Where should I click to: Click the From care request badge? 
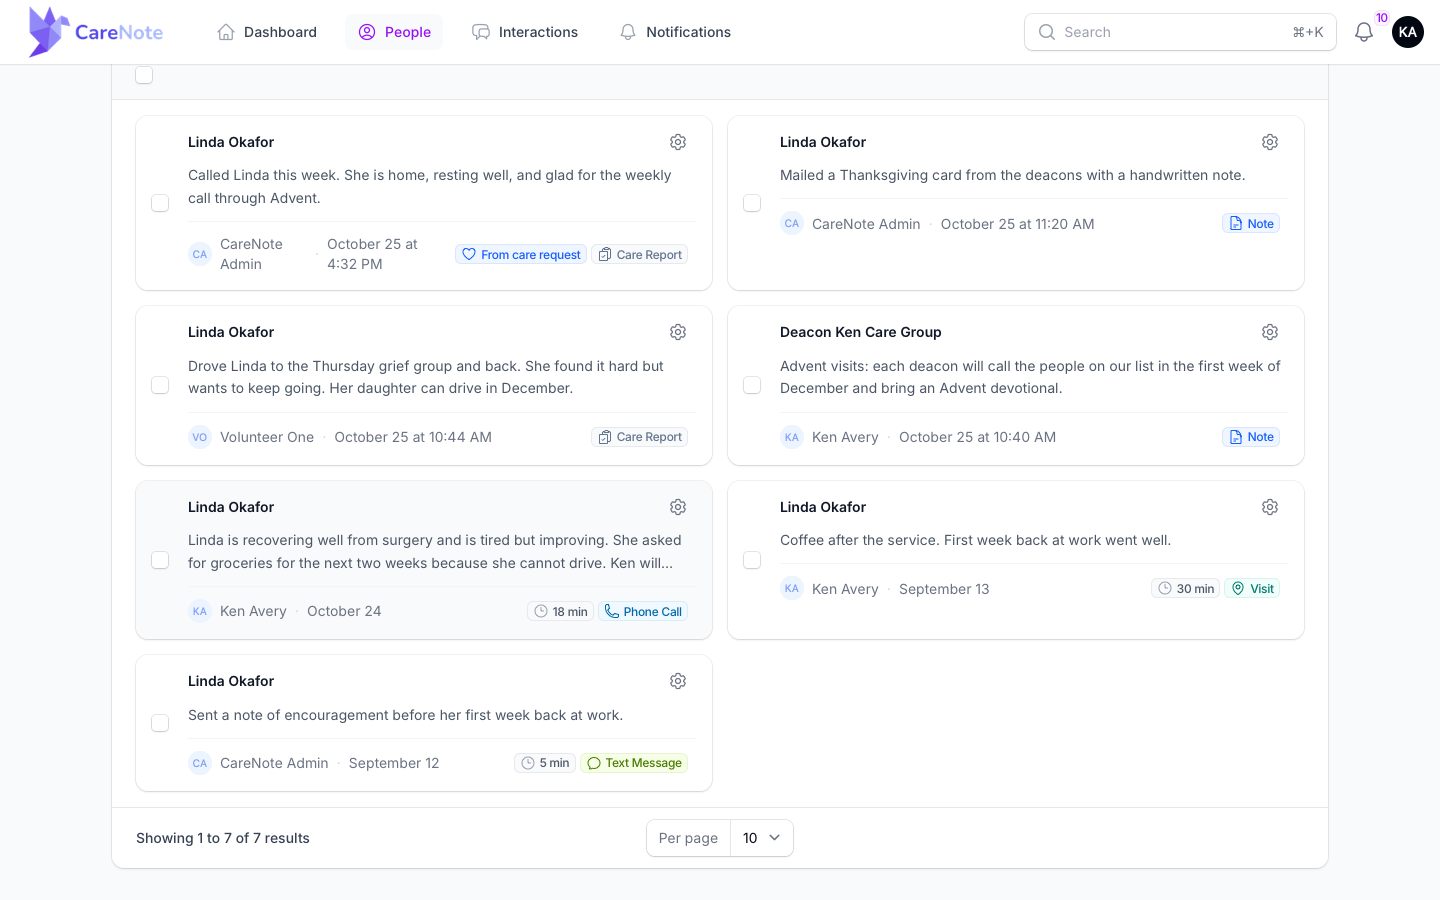coord(521,254)
